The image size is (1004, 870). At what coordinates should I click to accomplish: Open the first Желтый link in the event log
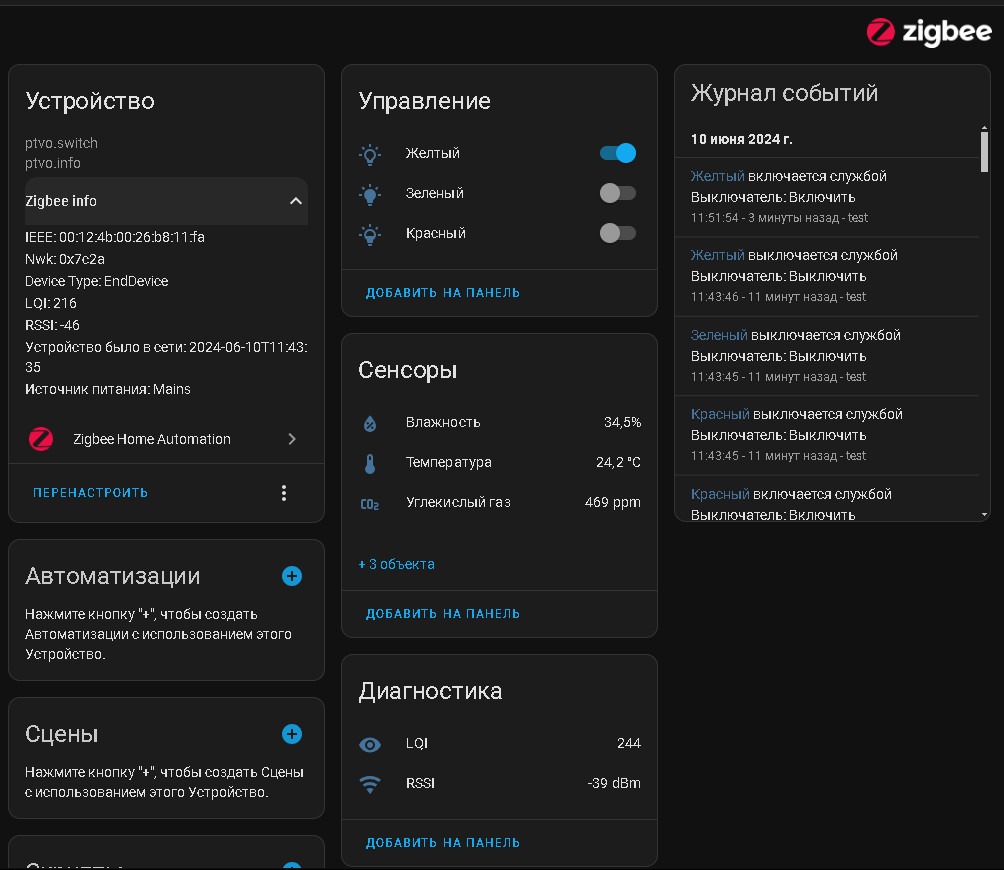click(x=717, y=176)
